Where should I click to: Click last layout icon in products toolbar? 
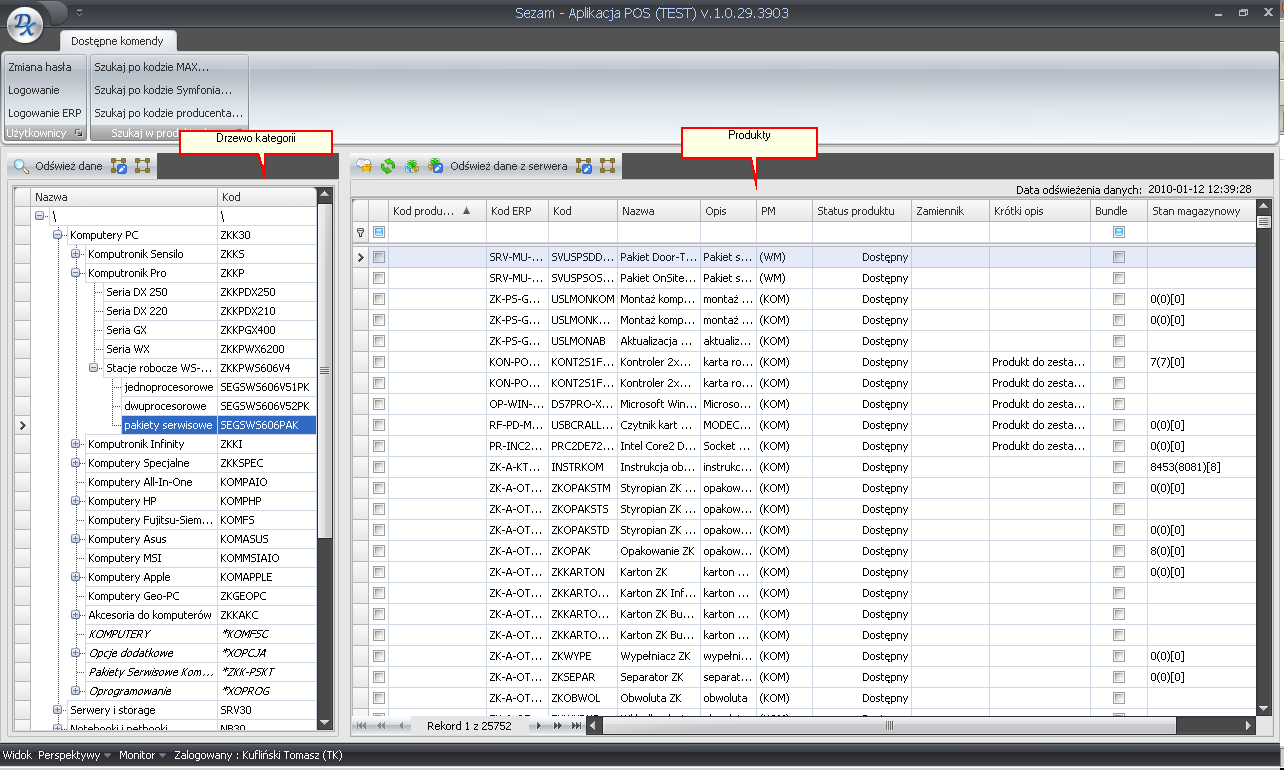click(608, 167)
